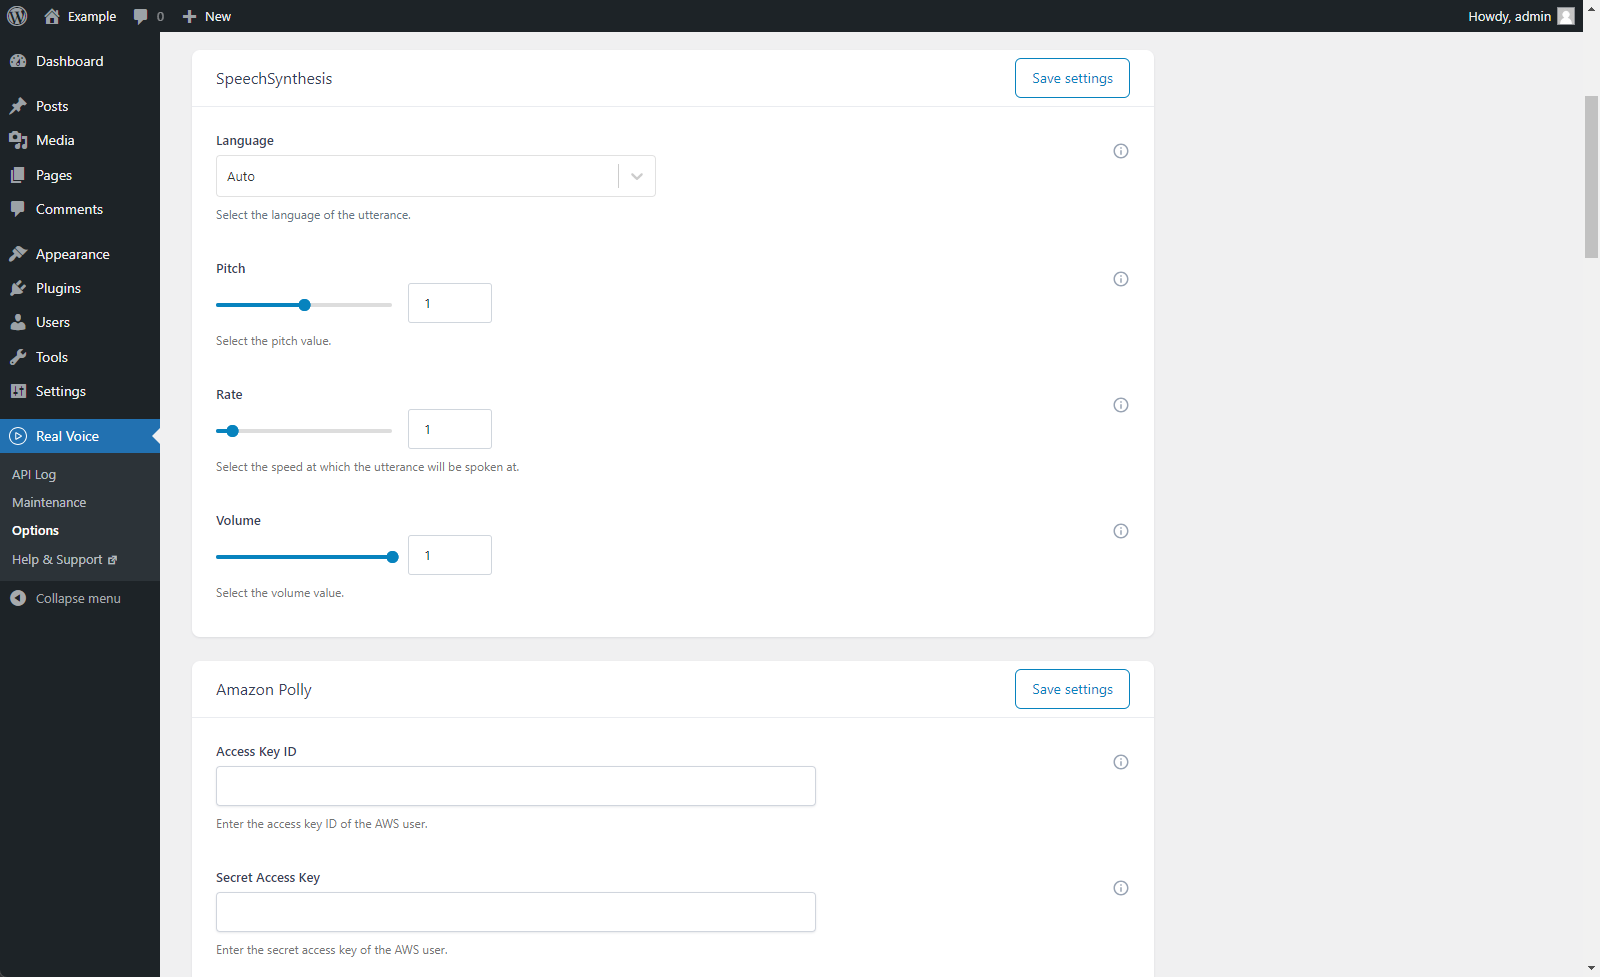Viewport: 1600px width, 977px height.
Task: Click the WordPress logo icon
Action: 17,16
